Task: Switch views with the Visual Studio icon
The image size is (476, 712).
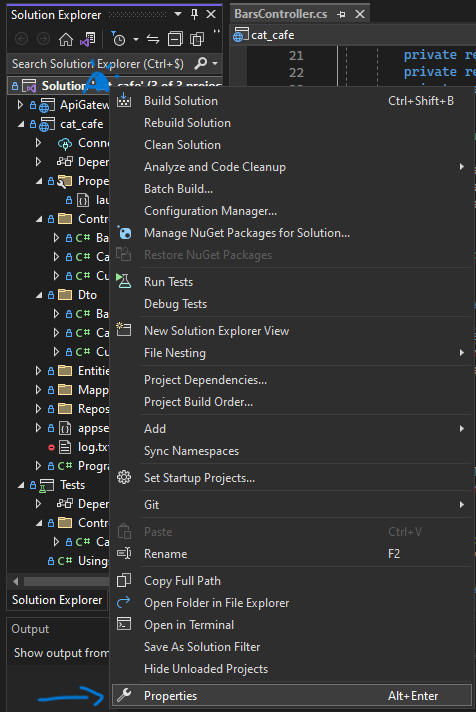Action: pyautogui.click(x=88, y=40)
